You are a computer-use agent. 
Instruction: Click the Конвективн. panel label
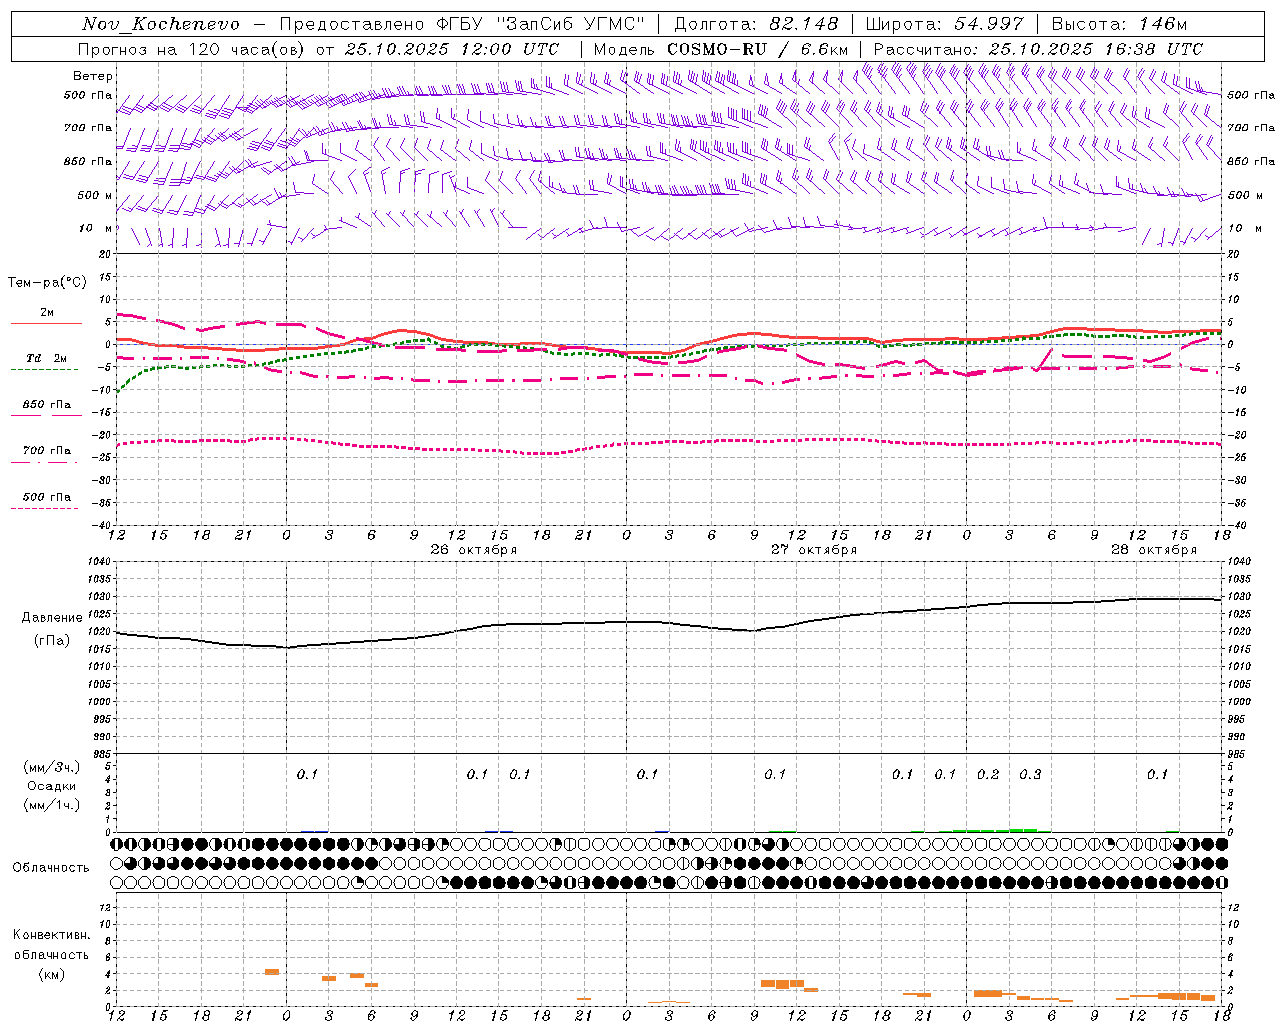coord(52,935)
